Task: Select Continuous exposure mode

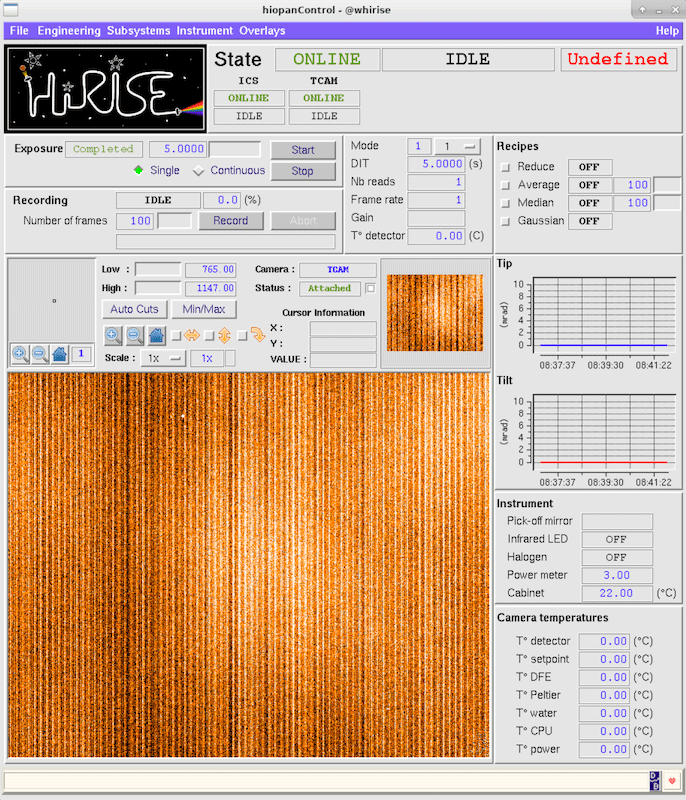Action: [199, 171]
